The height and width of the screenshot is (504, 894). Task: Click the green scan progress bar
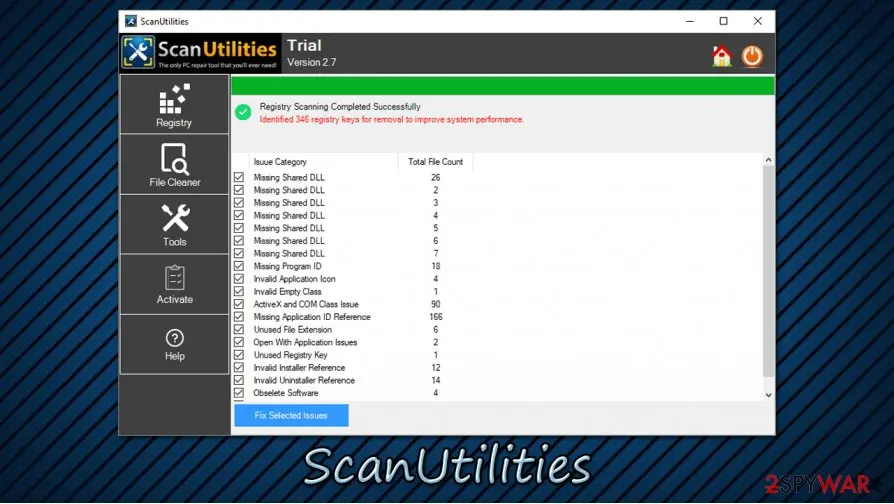coord(503,86)
